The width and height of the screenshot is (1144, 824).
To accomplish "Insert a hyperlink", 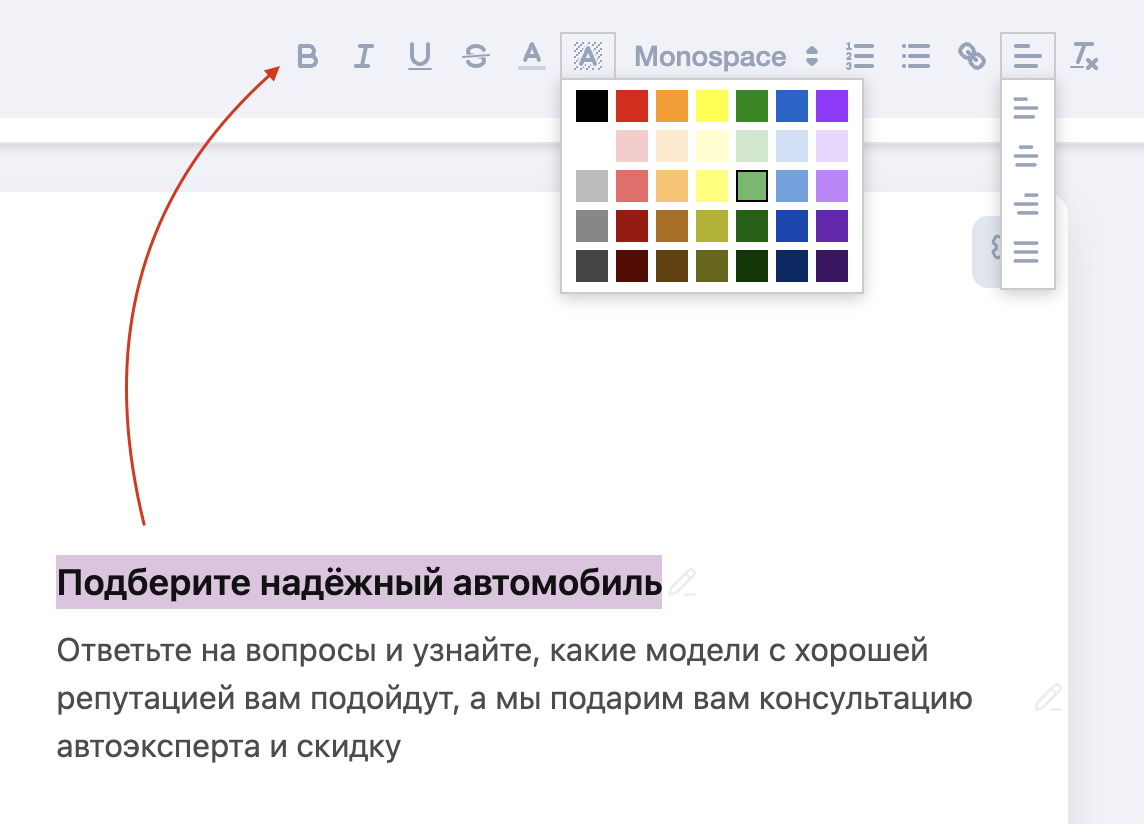I will click(x=972, y=57).
